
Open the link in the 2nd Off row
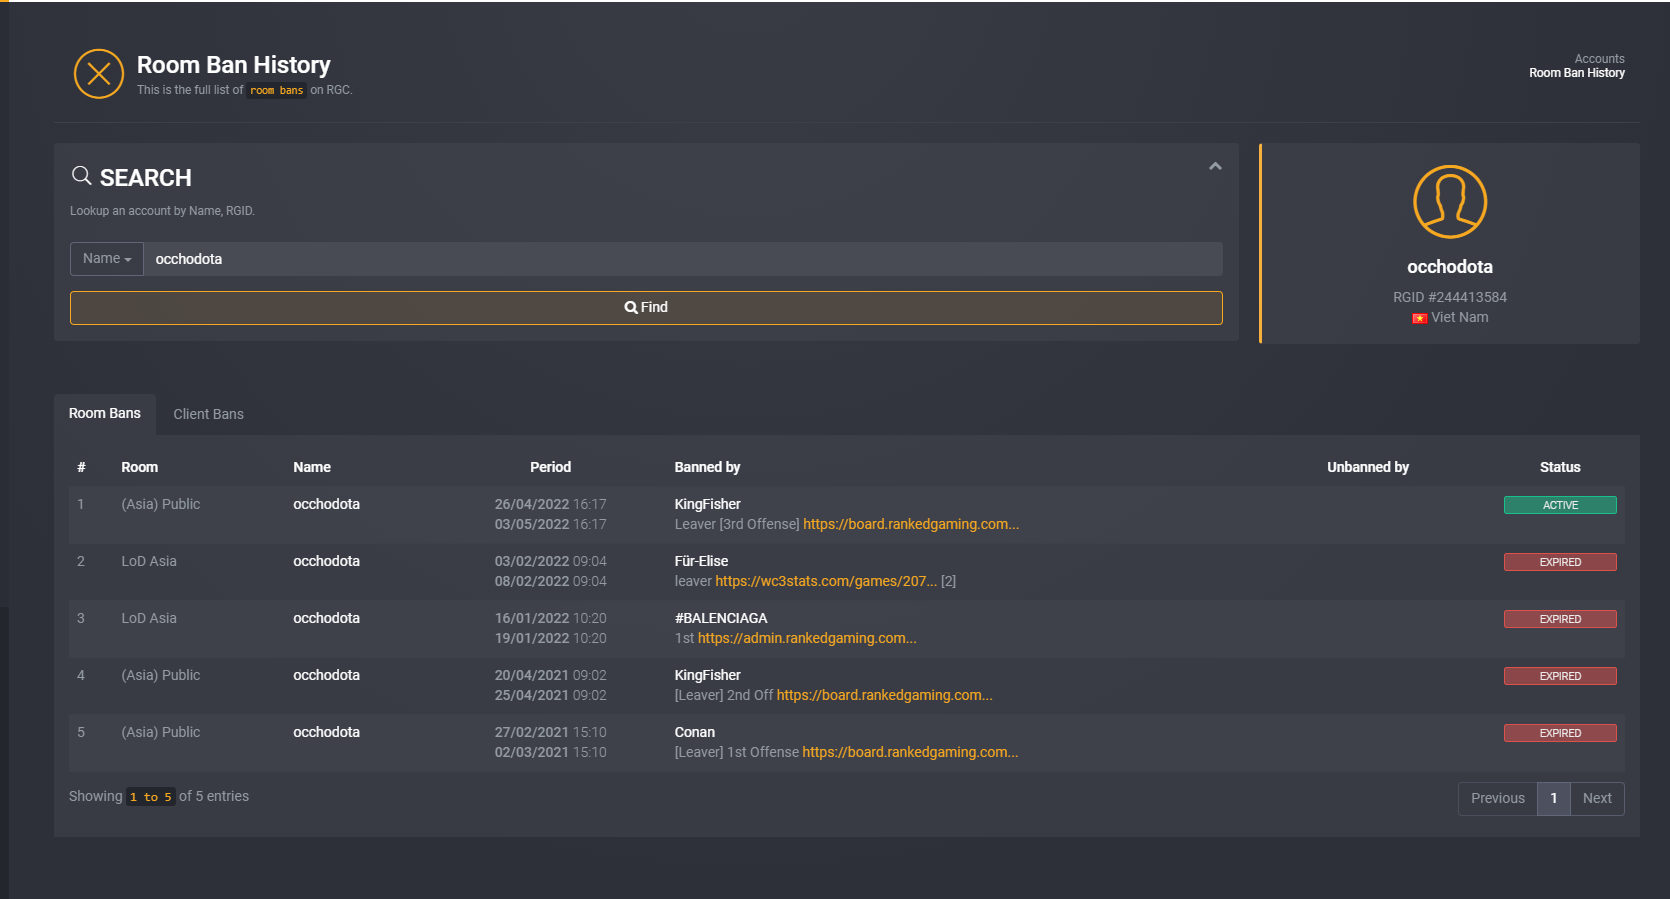point(885,695)
